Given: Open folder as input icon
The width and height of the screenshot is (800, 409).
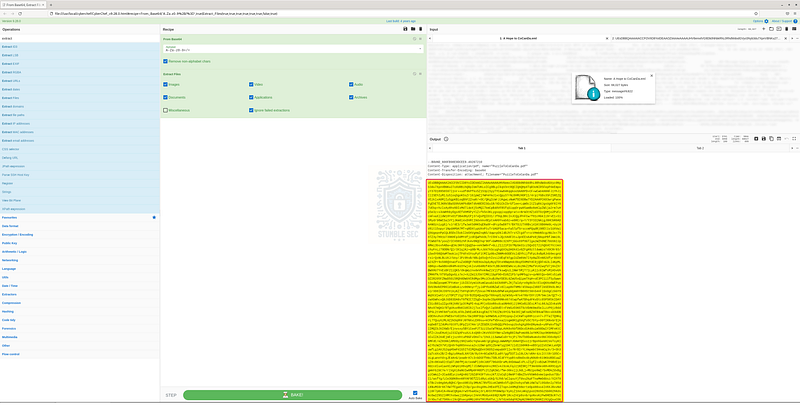Looking at the screenshot, I should point(771,29).
